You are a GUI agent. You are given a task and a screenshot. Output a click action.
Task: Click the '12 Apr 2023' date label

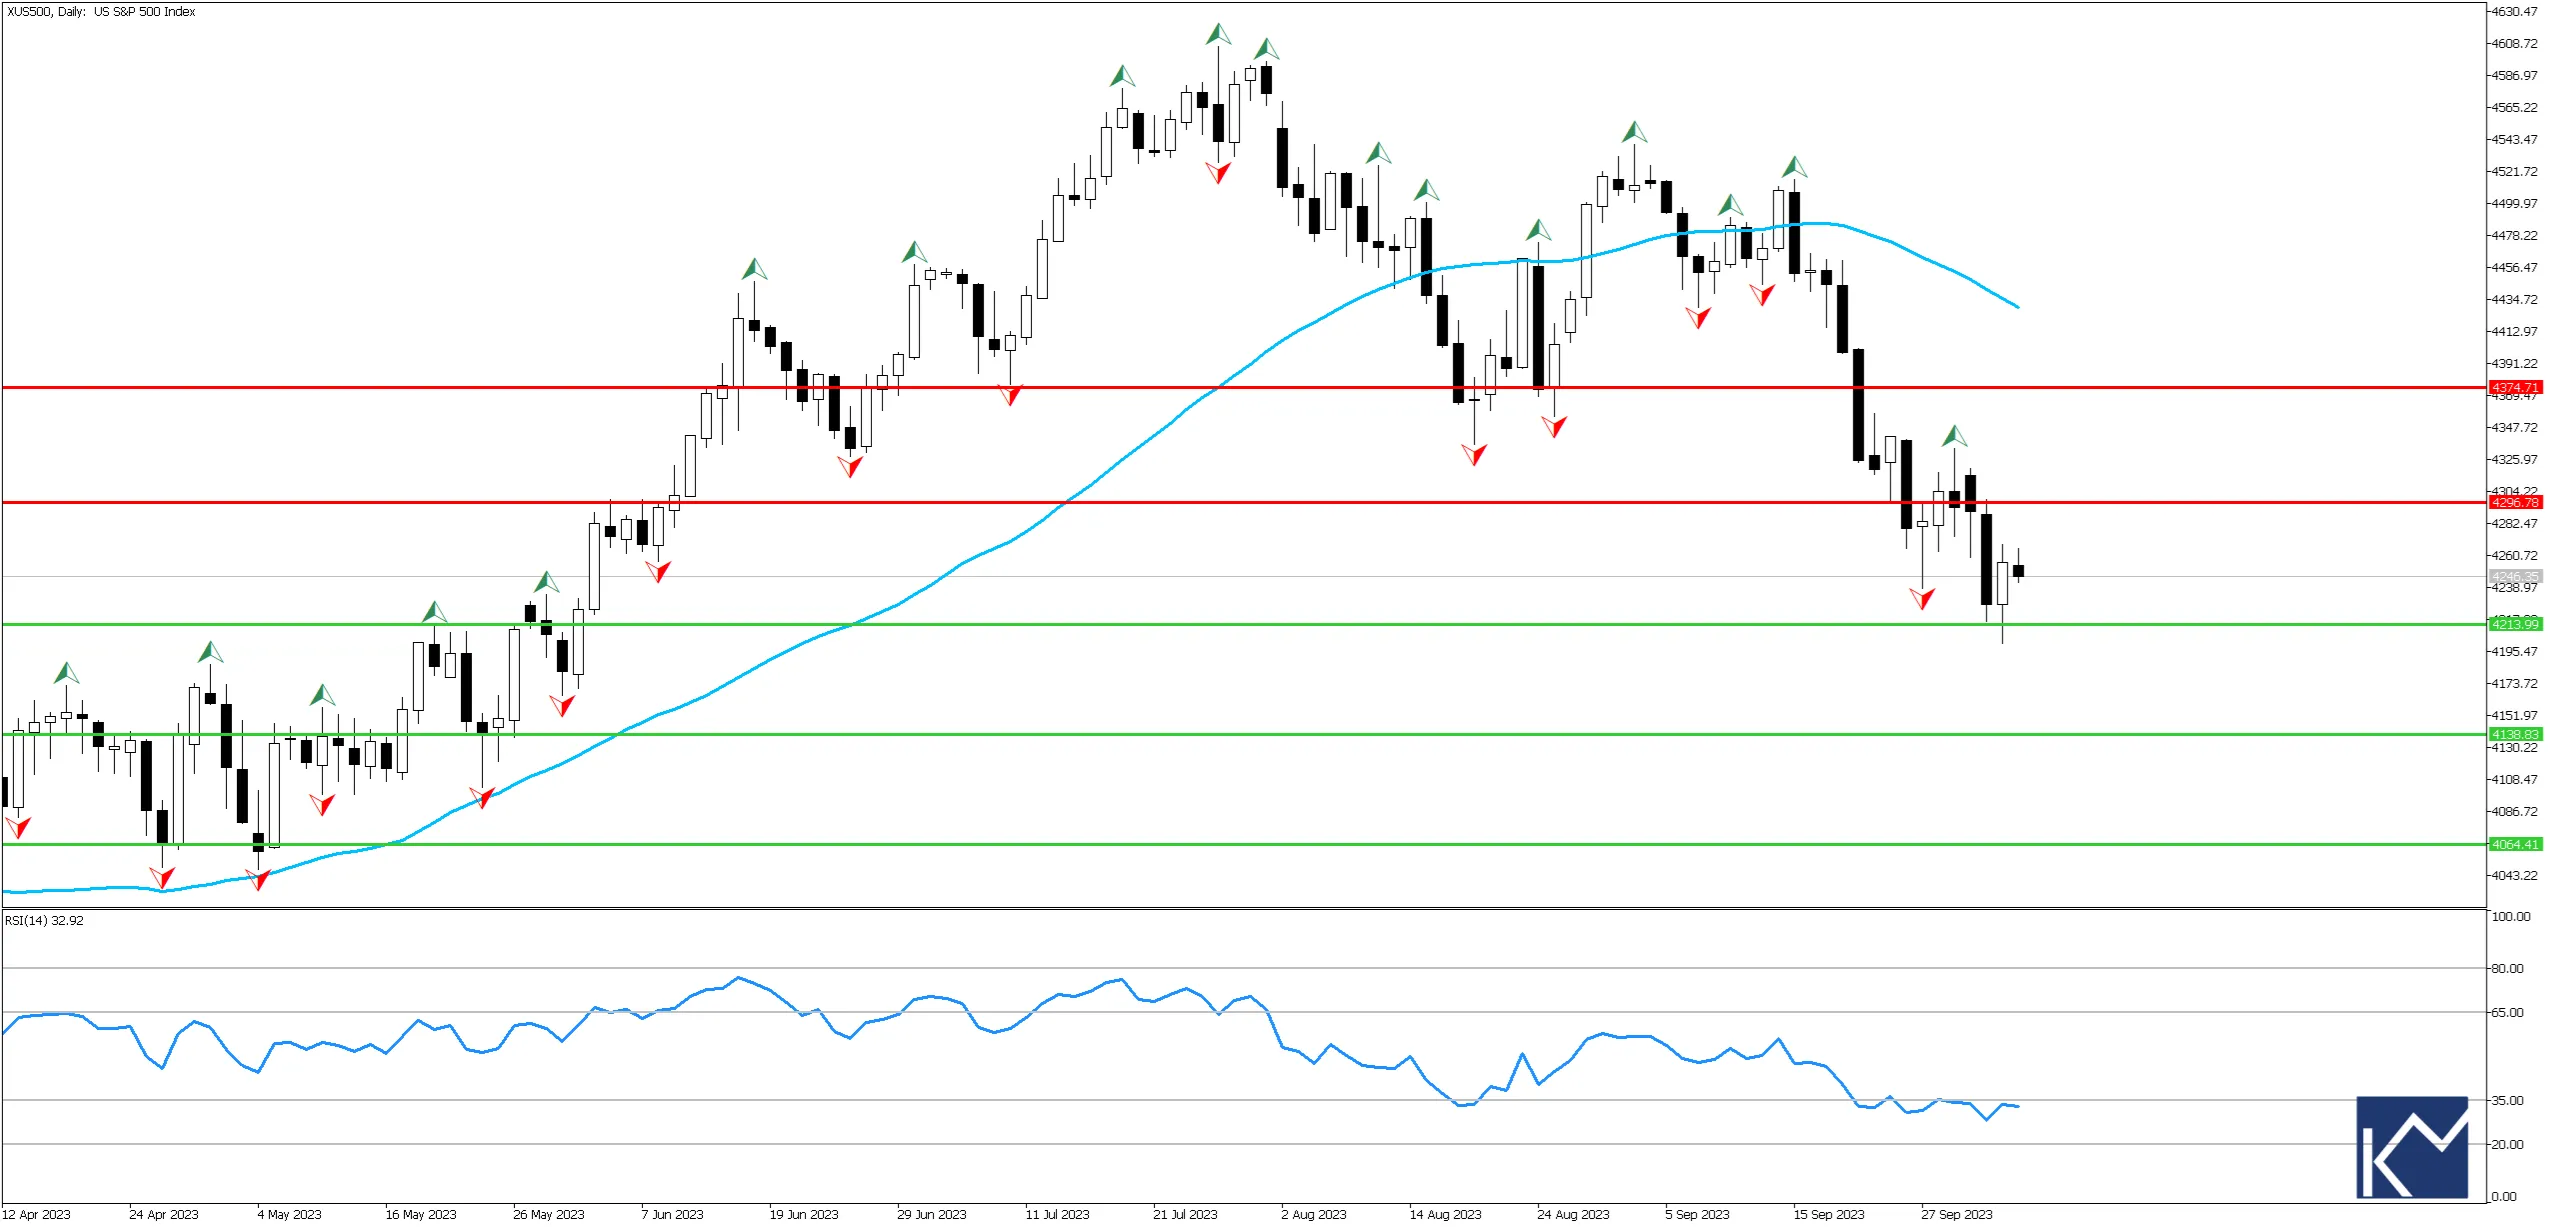37,1215
